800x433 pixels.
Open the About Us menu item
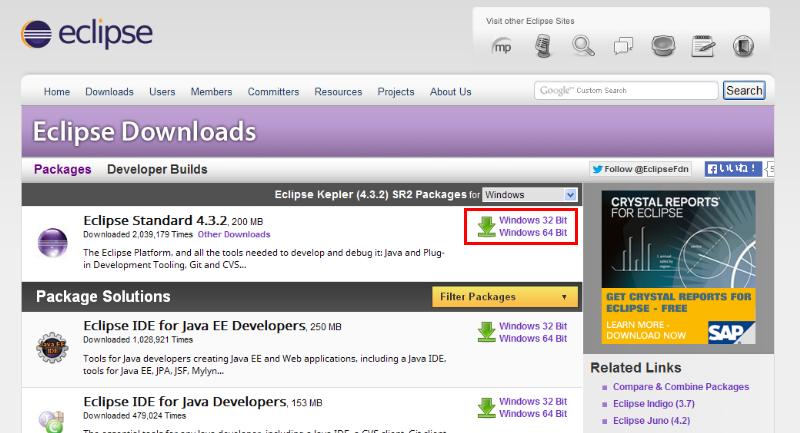click(451, 92)
